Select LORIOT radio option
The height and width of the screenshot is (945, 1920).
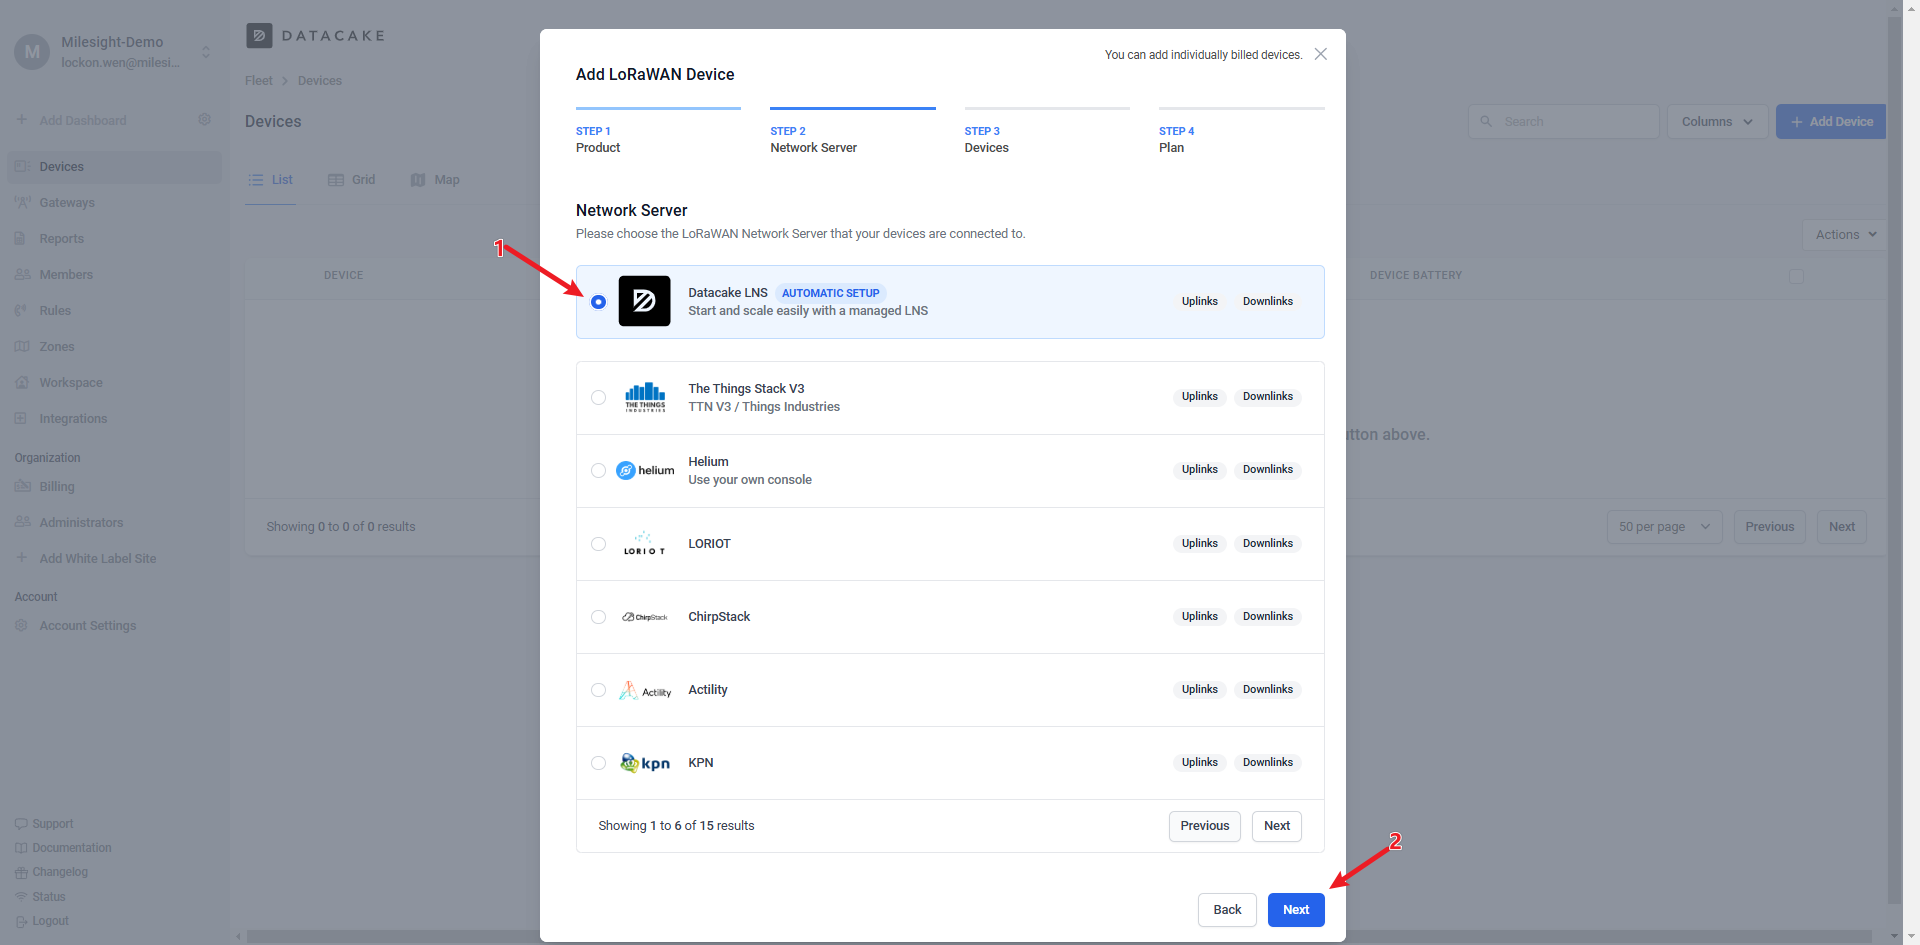(x=598, y=544)
